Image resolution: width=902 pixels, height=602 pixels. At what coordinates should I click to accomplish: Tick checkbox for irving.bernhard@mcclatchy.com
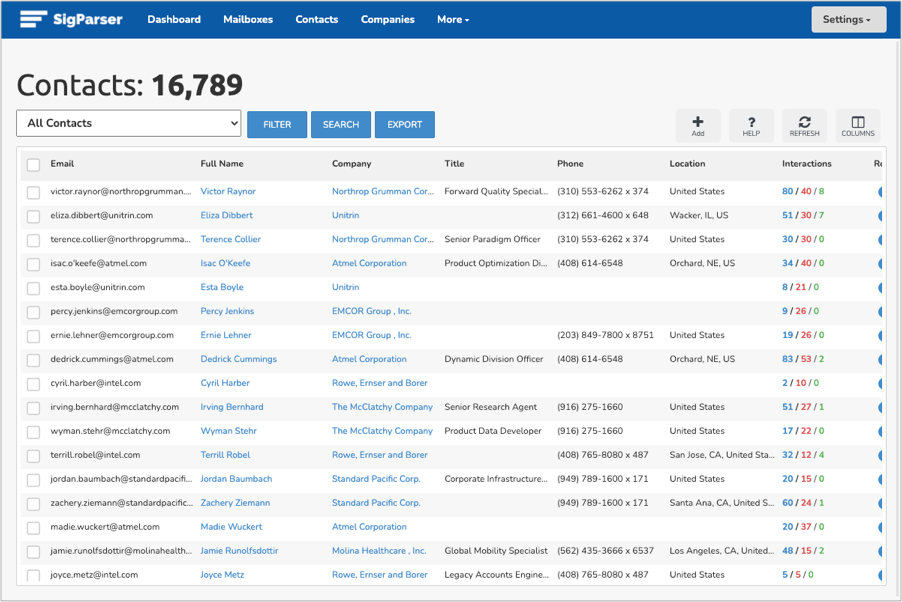click(x=33, y=408)
